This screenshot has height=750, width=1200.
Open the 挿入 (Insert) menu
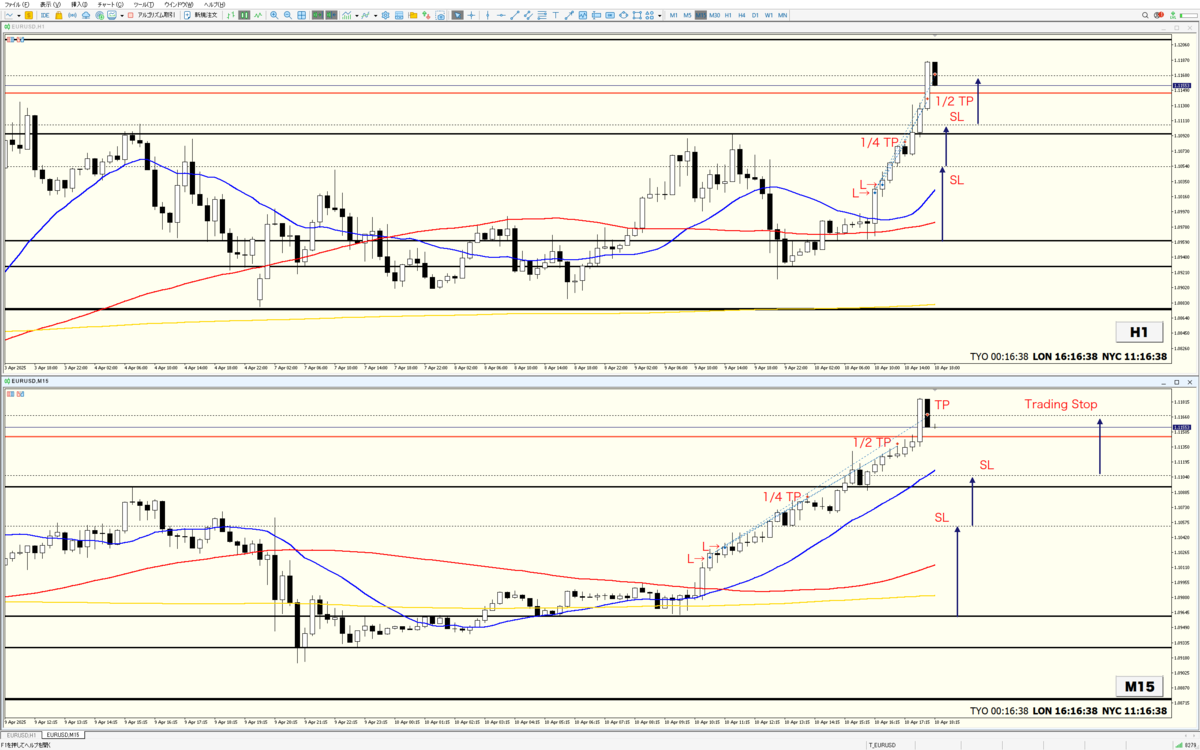(x=79, y=5)
